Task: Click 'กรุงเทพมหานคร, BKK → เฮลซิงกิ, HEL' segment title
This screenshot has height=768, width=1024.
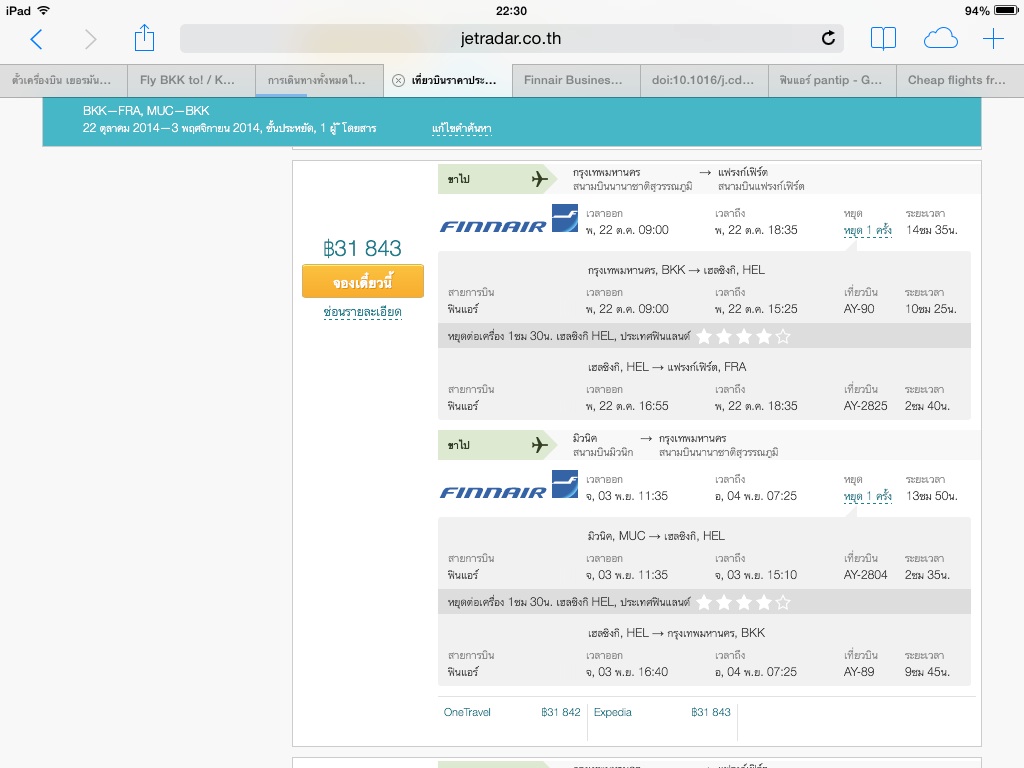Action: (676, 270)
